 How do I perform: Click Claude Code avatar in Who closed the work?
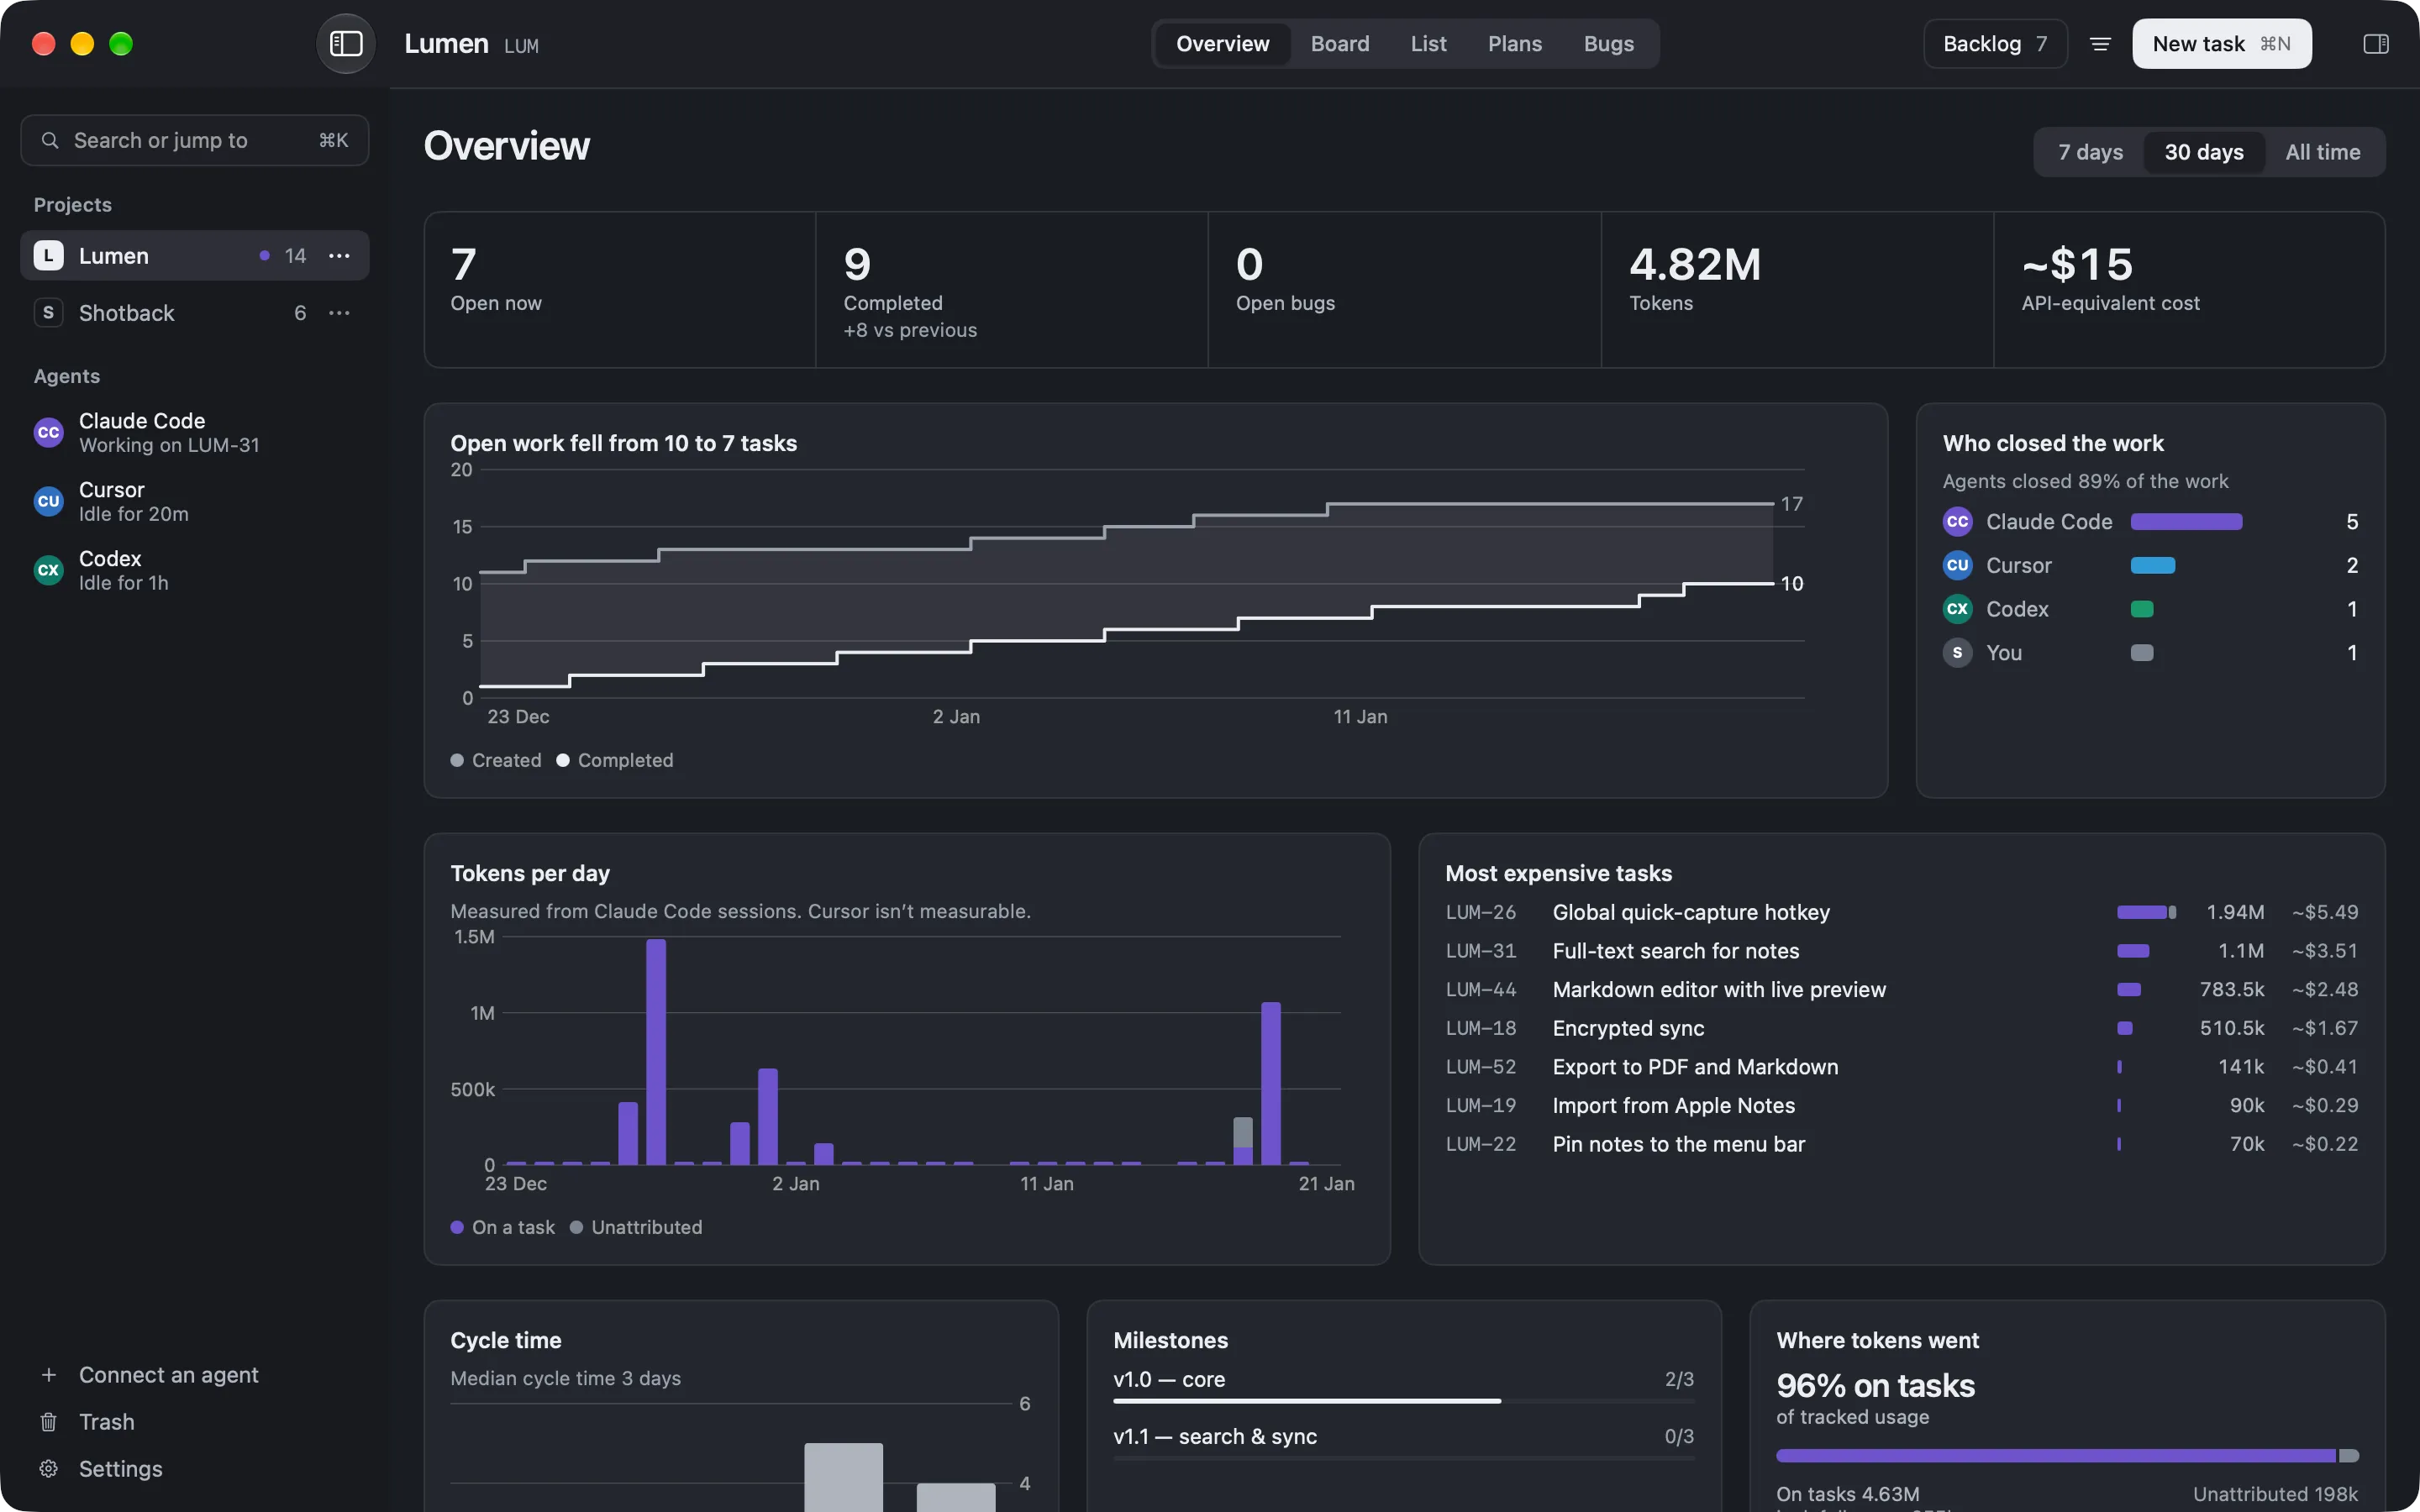point(1957,522)
